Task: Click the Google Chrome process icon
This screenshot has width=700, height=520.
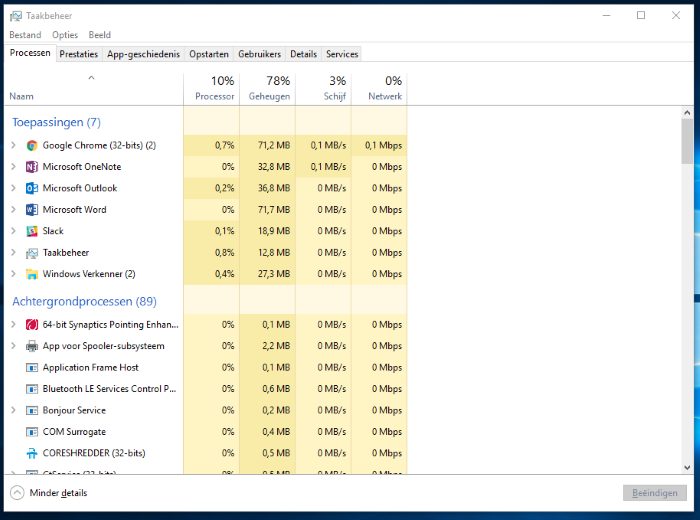Action: tap(32, 145)
